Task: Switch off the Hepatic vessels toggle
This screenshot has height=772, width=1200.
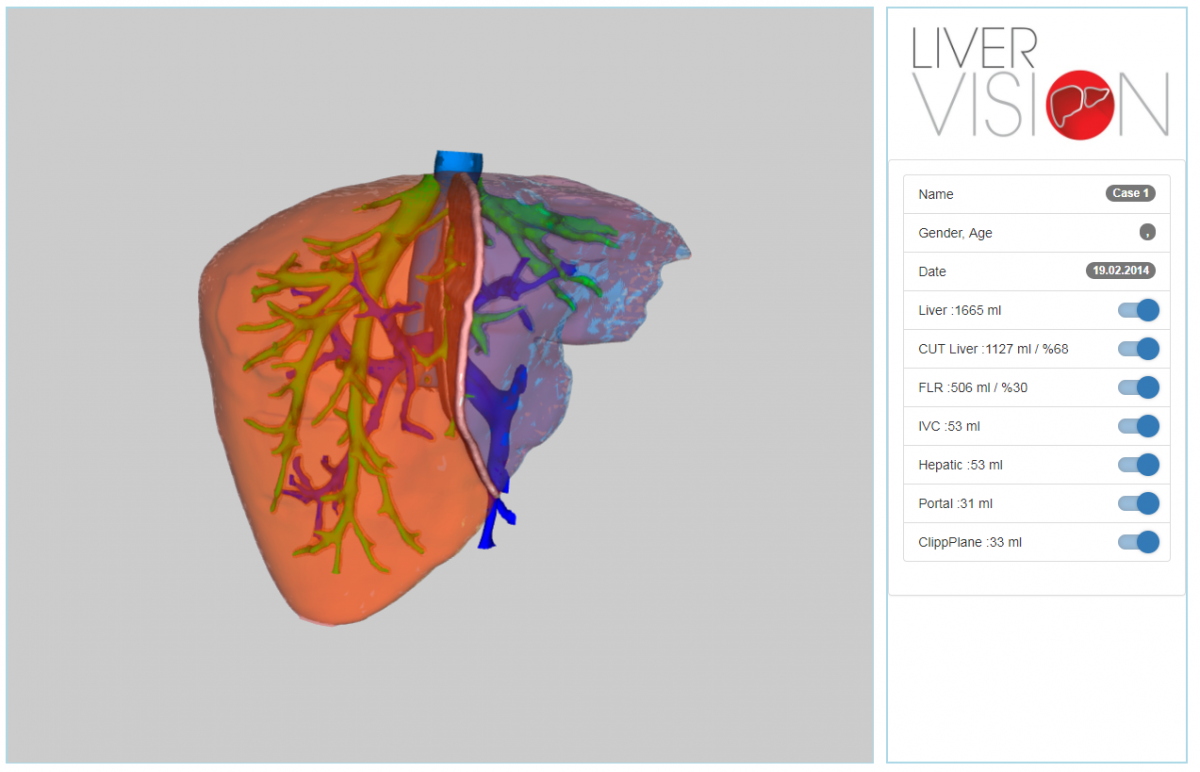Action: click(1139, 465)
